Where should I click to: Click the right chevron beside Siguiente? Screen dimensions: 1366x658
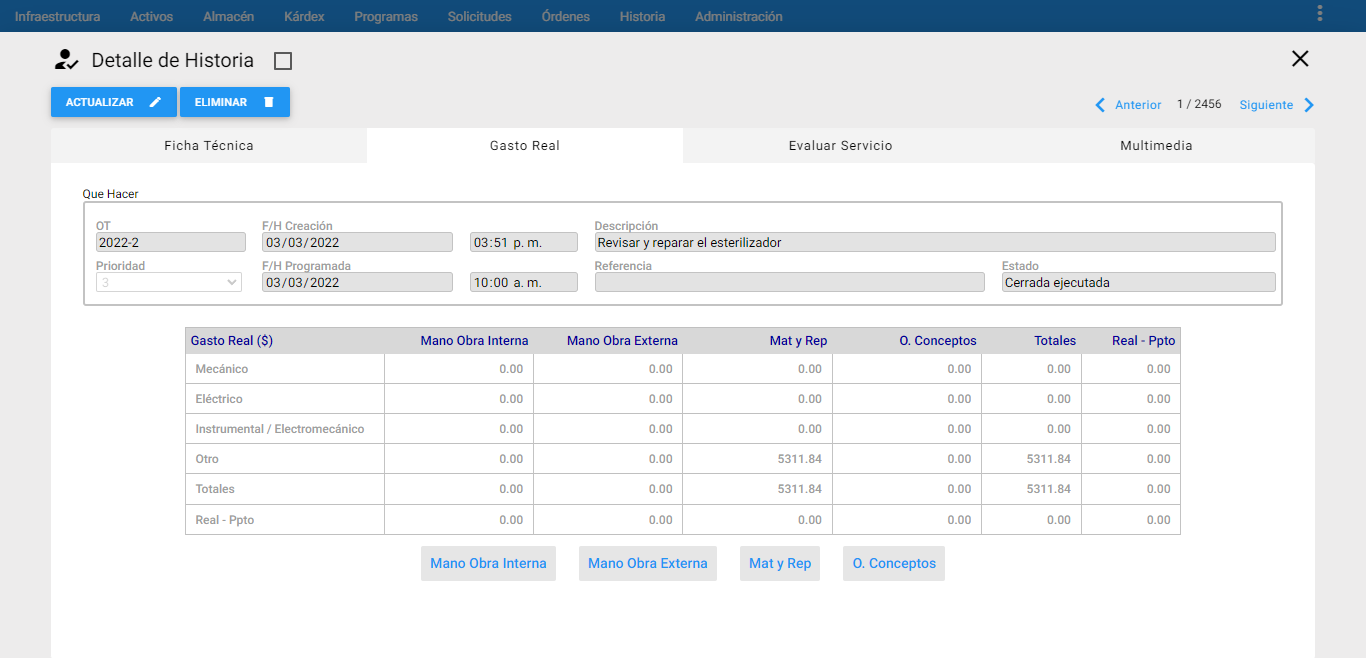[1309, 105]
